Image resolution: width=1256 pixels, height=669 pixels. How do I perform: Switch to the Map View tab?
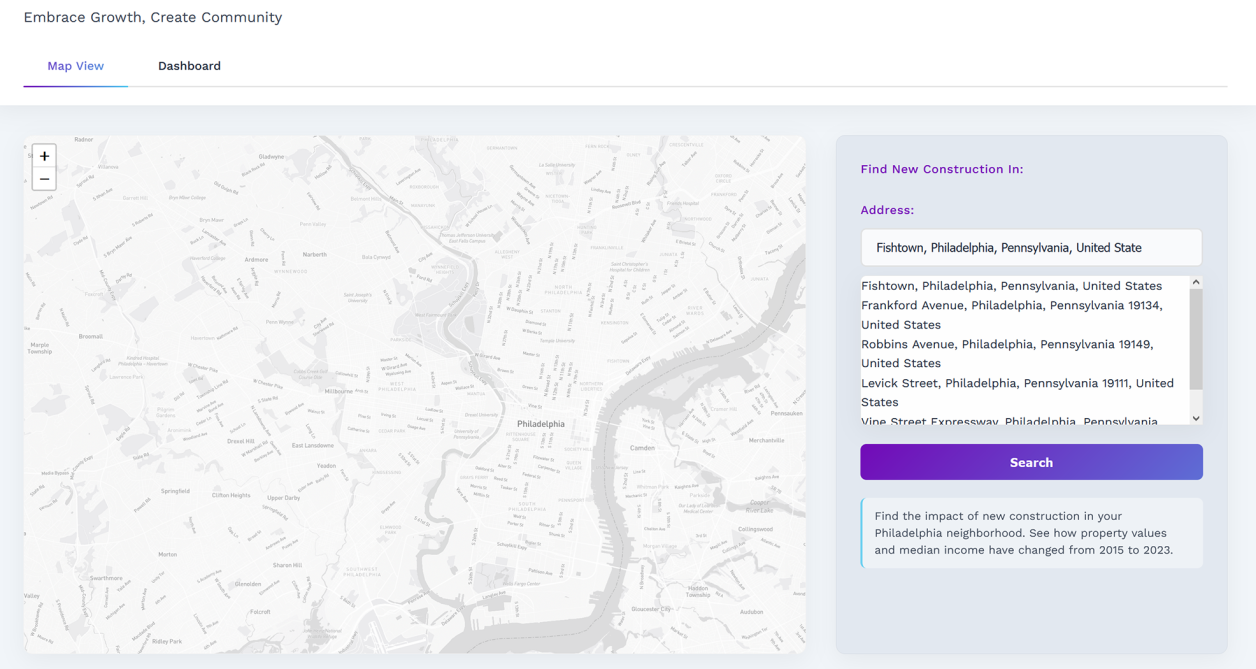coord(76,66)
